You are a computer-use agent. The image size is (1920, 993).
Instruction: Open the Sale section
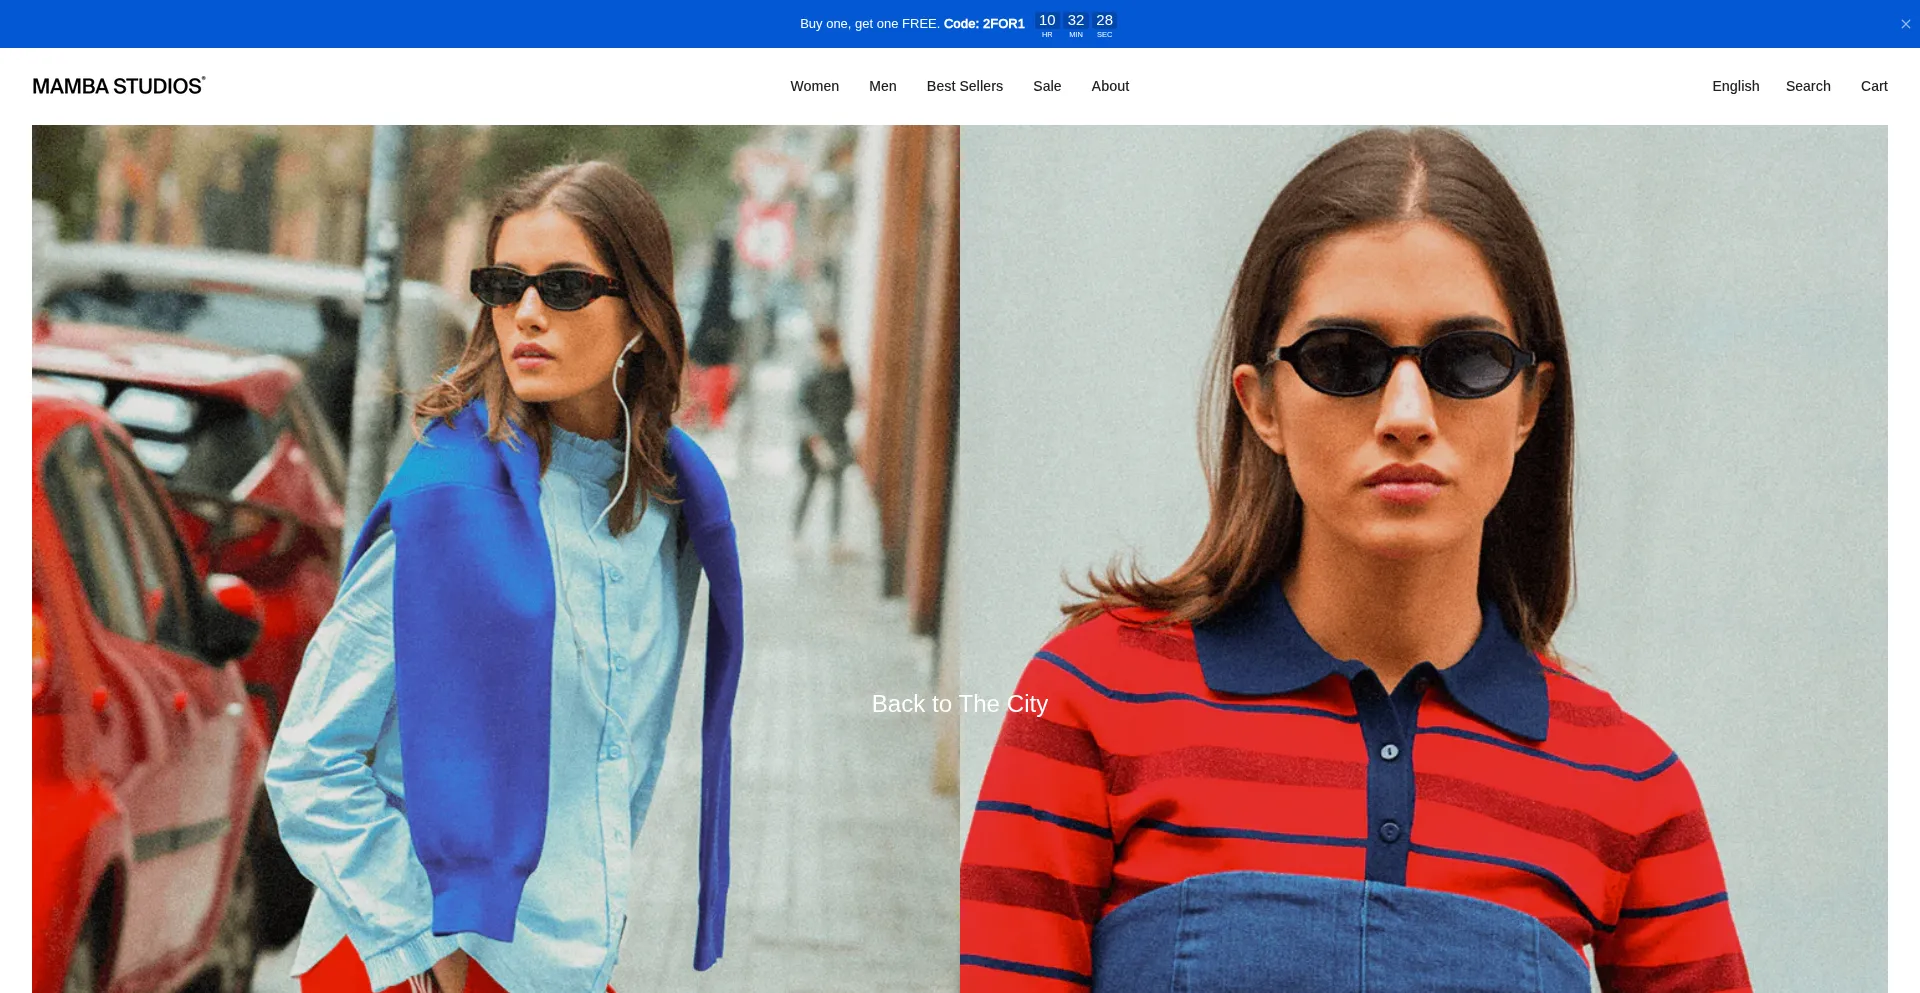[1047, 86]
